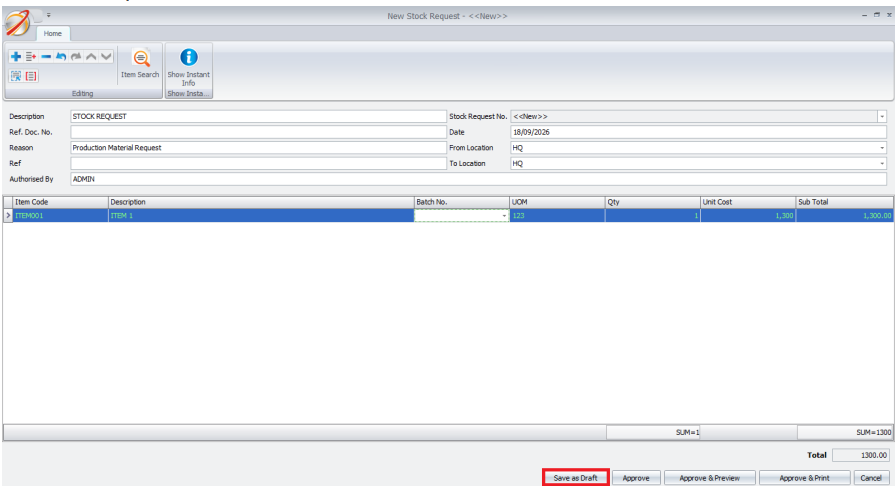This screenshot has height=489, width=896.
Task: Sort by the Unit Cost column header
Action: (x=748, y=202)
